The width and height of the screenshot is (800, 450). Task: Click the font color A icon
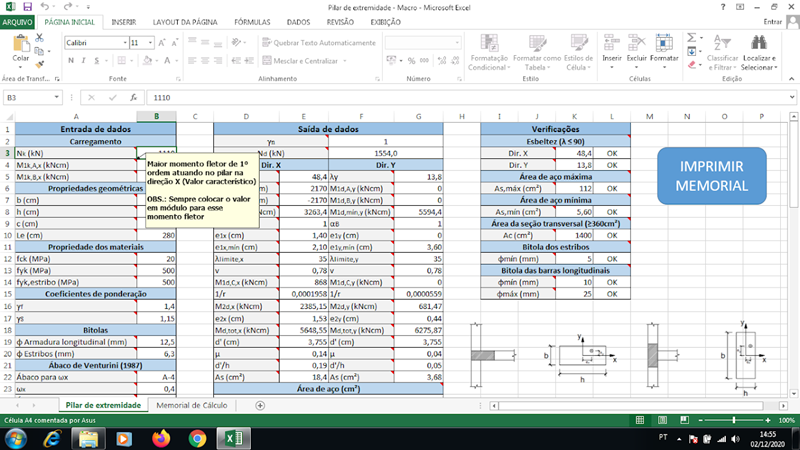pyautogui.click(x=167, y=61)
